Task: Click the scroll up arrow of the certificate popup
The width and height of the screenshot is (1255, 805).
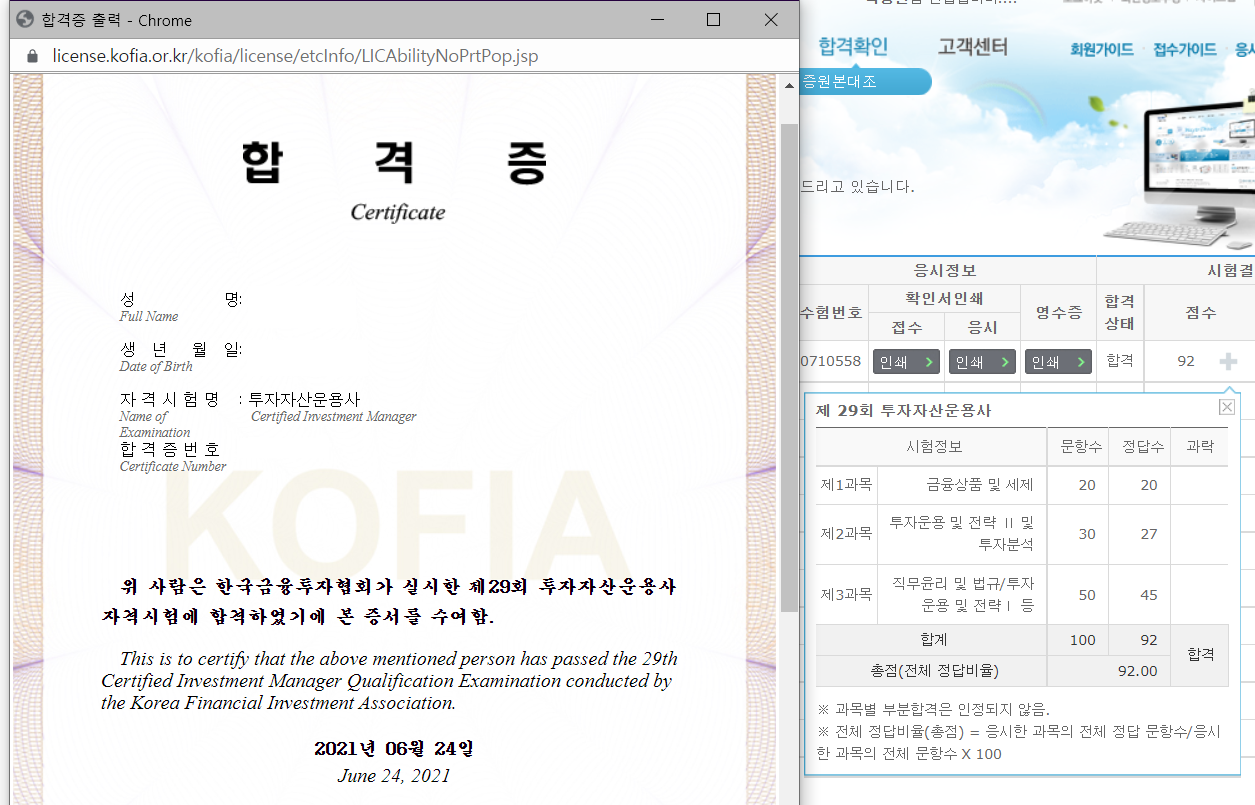Action: tap(789, 86)
